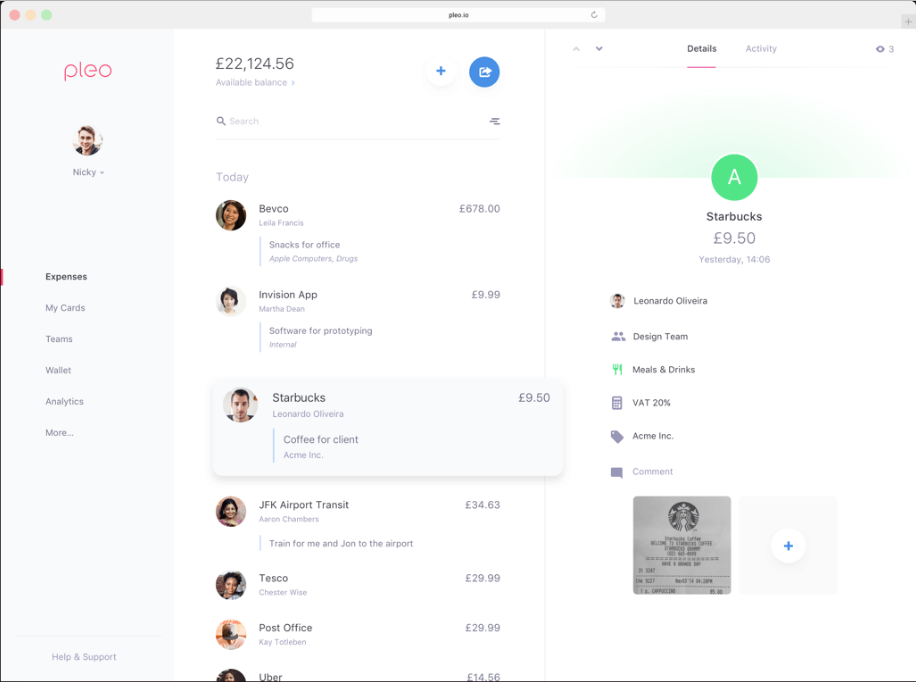Click Leila Francis's avatar
The height and width of the screenshot is (682, 916).
pos(231,216)
